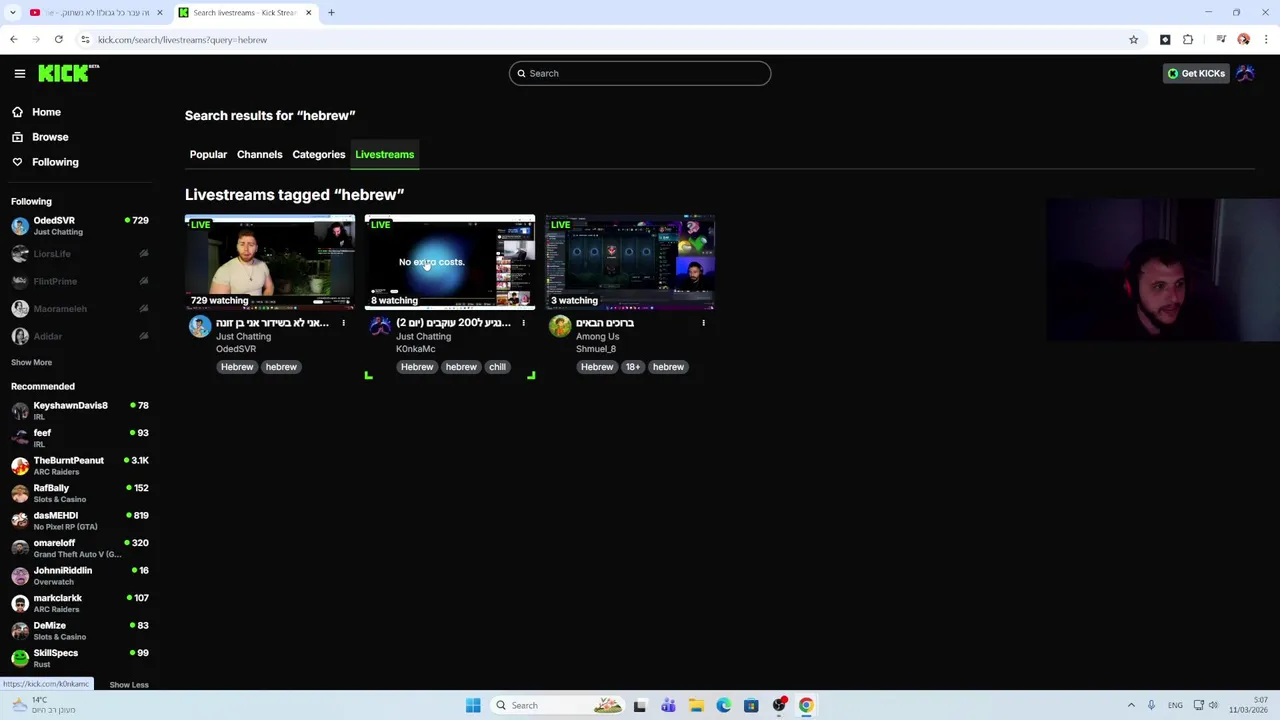Switch to the Categories tab
This screenshot has height=720, width=1280.
(318, 155)
